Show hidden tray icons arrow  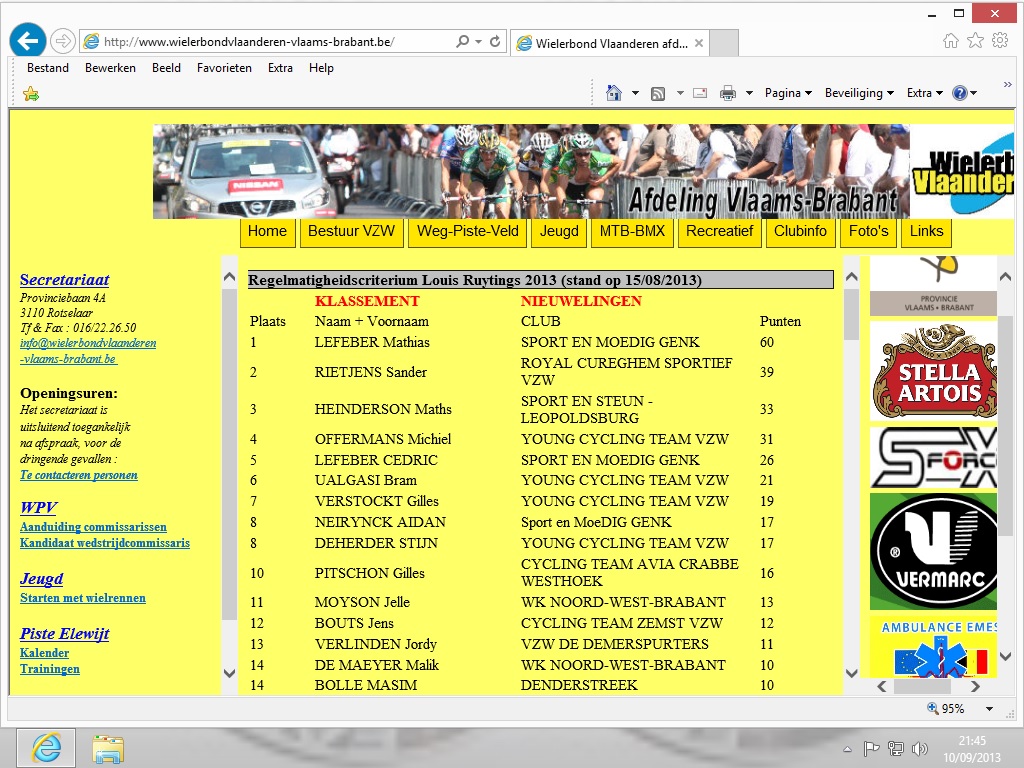coord(848,749)
